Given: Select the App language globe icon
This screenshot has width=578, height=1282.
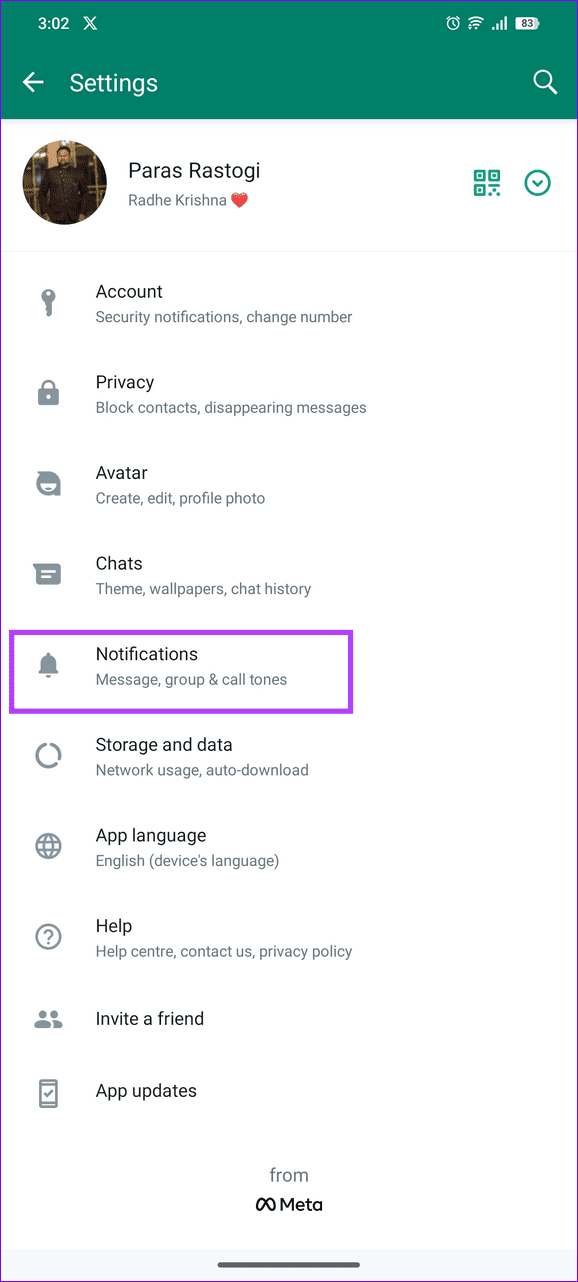Looking at the screenshot, I should coord(47,846).
